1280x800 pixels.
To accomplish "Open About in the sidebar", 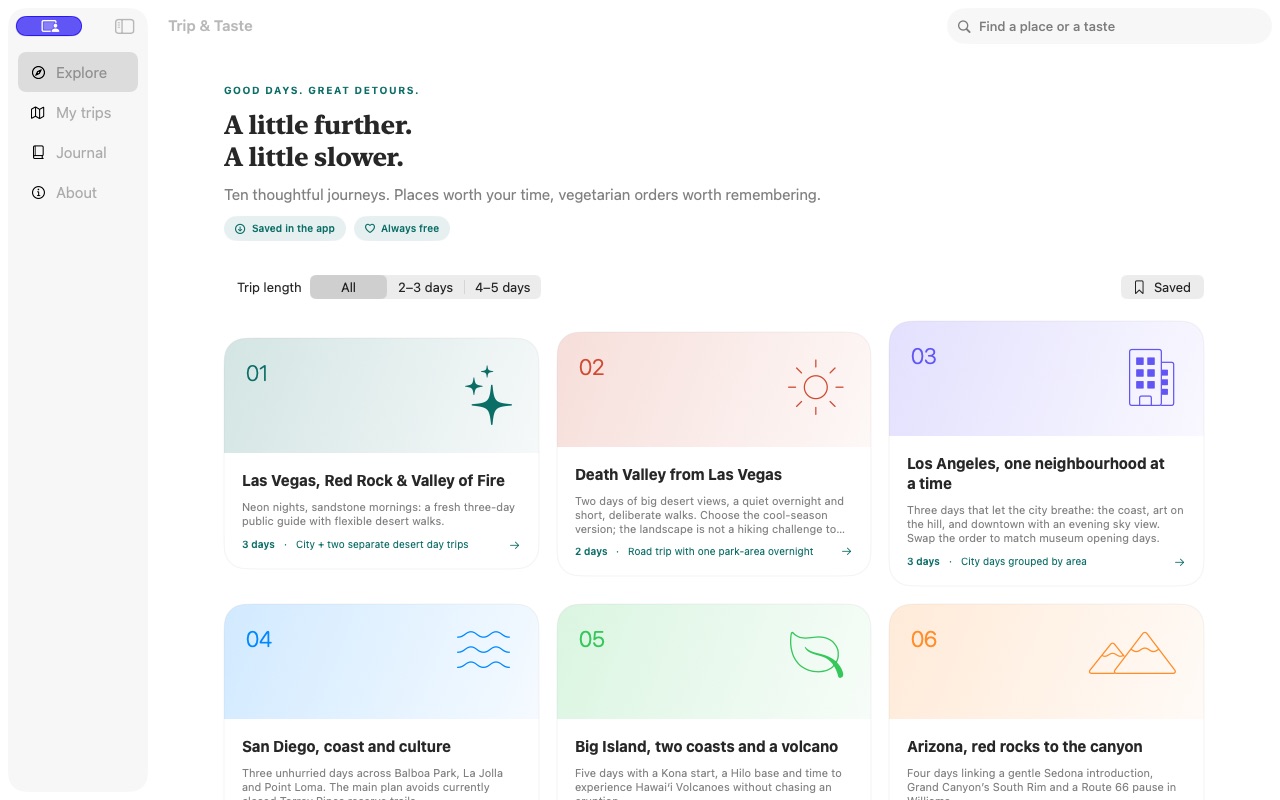I will coord(78,192).
